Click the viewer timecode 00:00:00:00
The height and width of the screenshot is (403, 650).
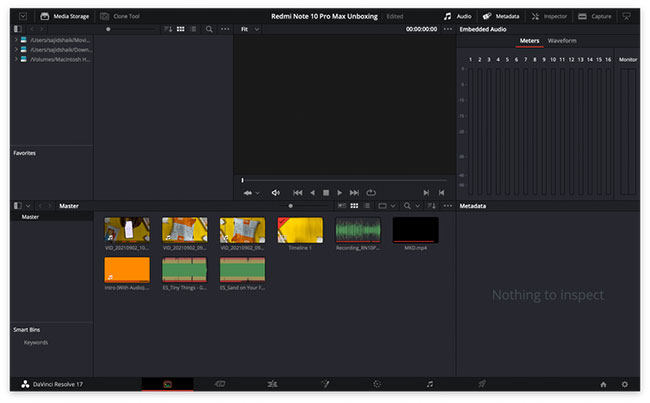click(421, 29)
